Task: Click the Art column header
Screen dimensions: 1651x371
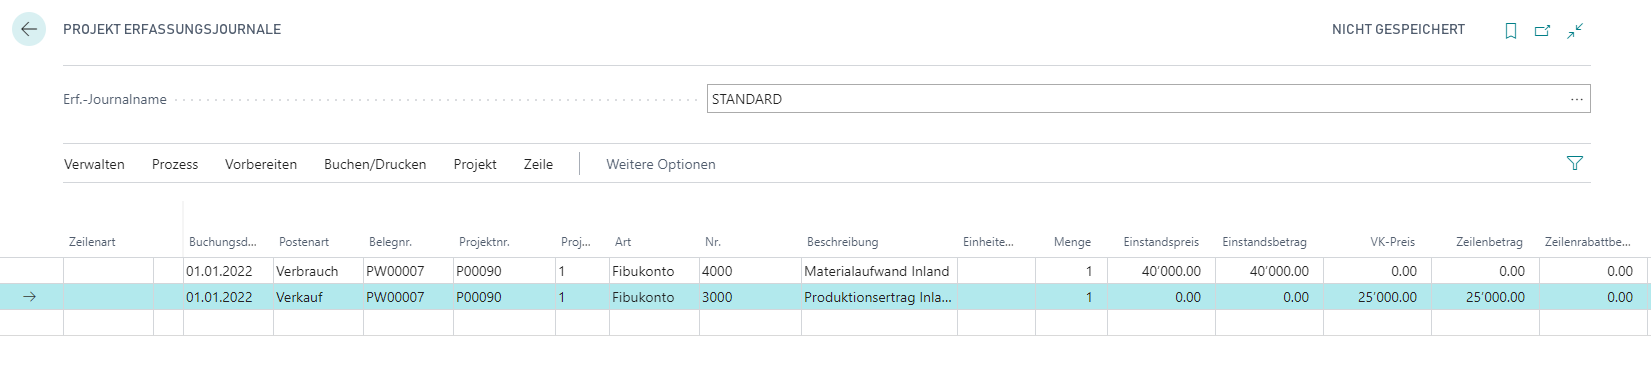Action: [623, 242]
